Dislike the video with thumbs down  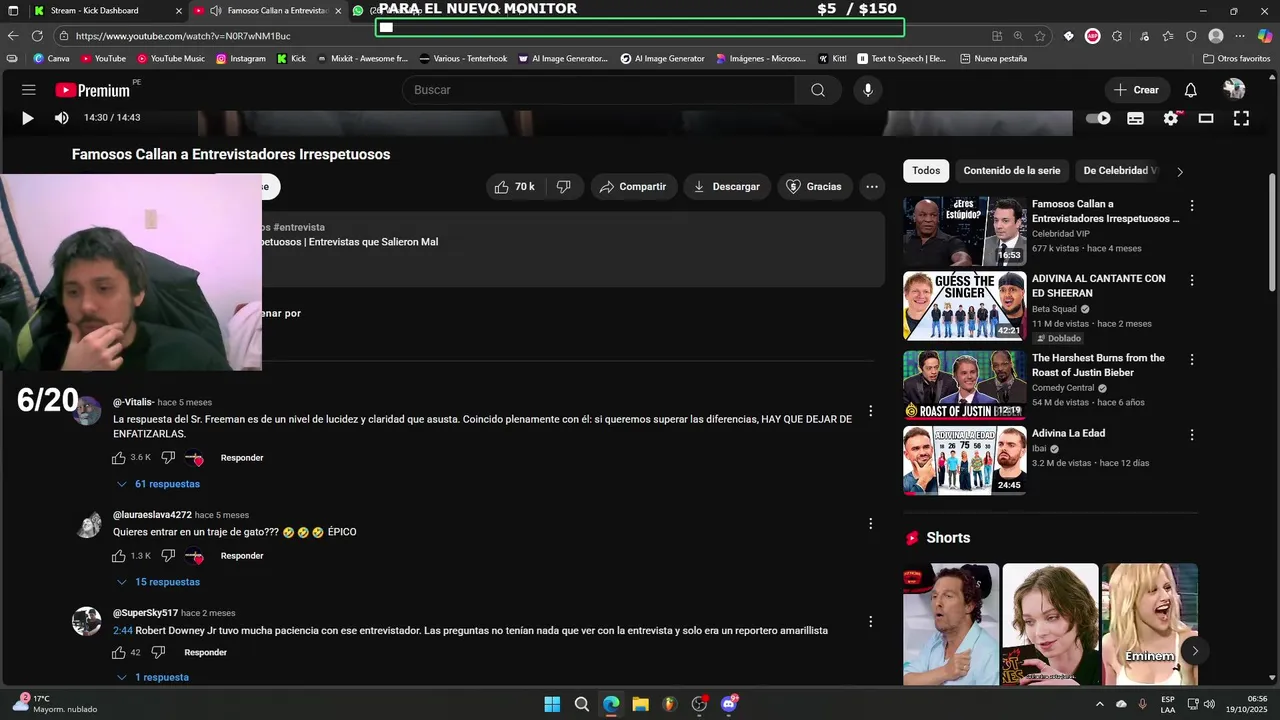pyautogui.click(x=563, y=187)
